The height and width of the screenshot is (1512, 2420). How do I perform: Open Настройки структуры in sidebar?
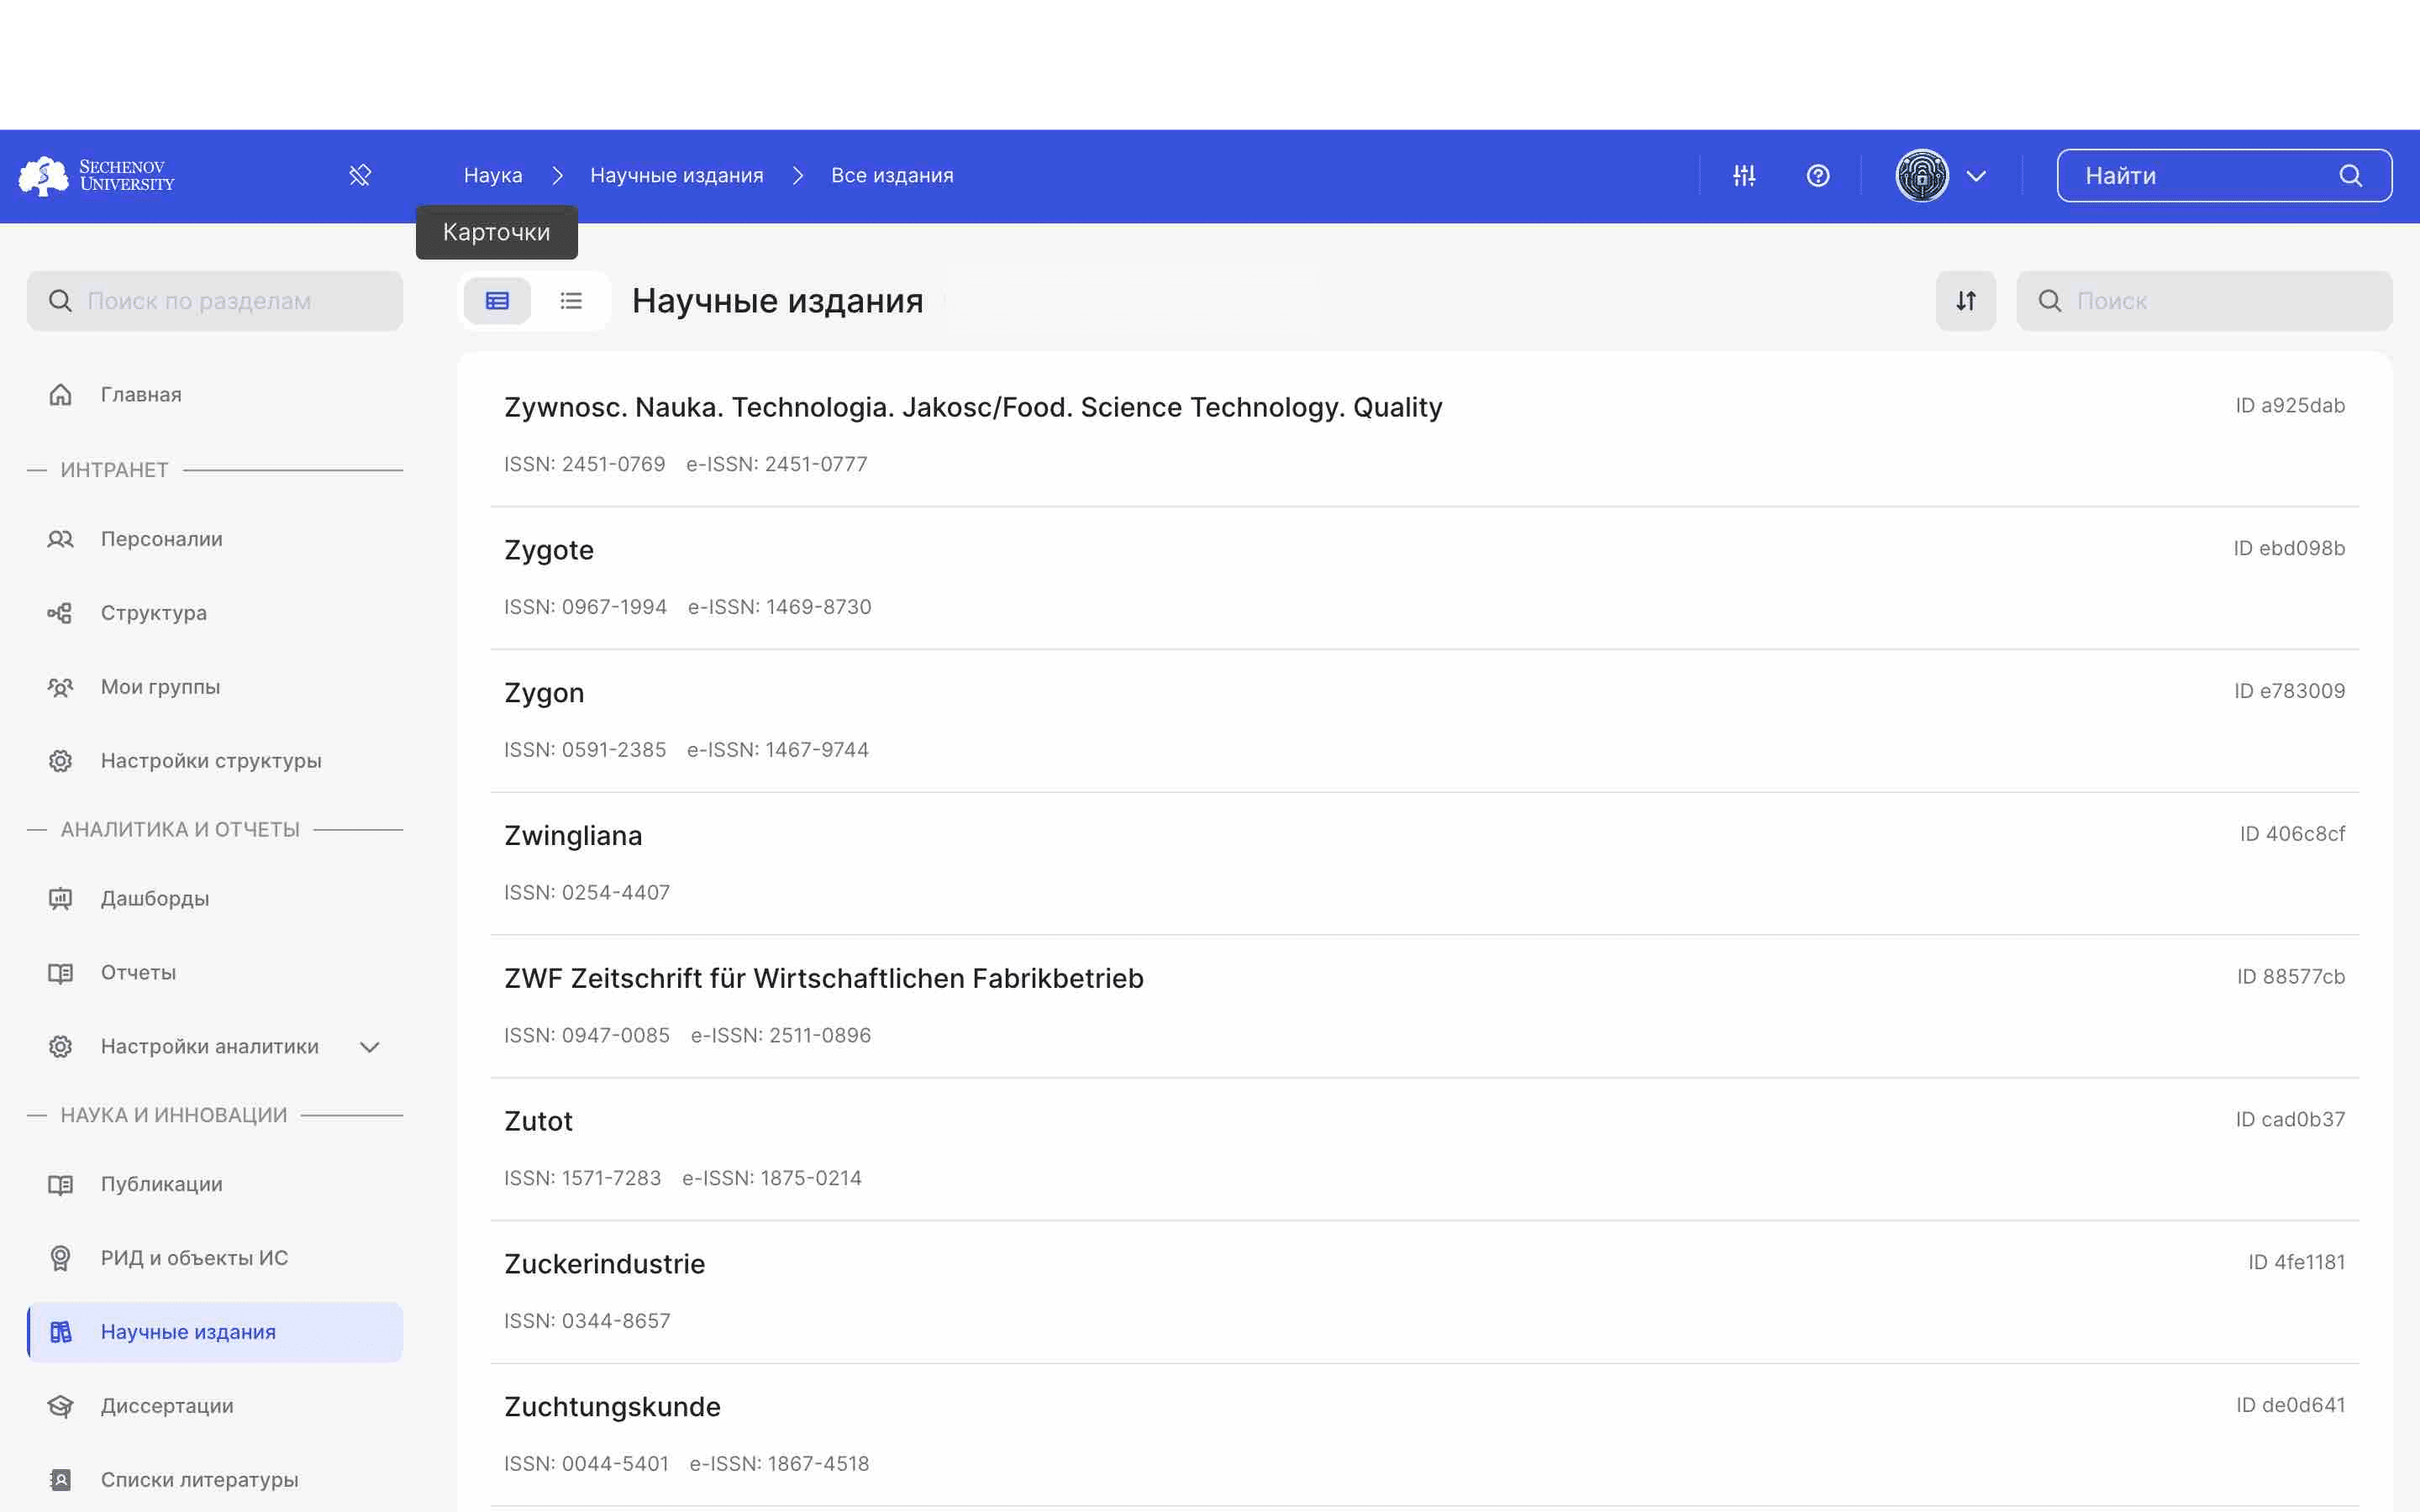click(x=215, y=761)
